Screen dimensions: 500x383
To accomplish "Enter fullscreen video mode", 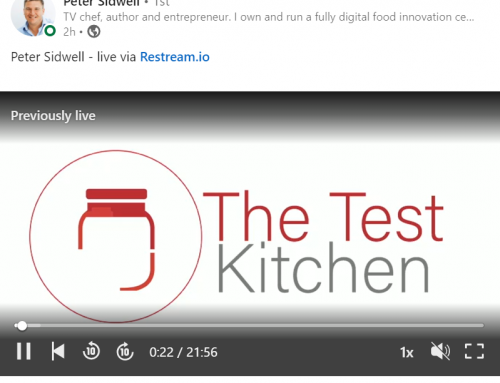I will (474, 351).
